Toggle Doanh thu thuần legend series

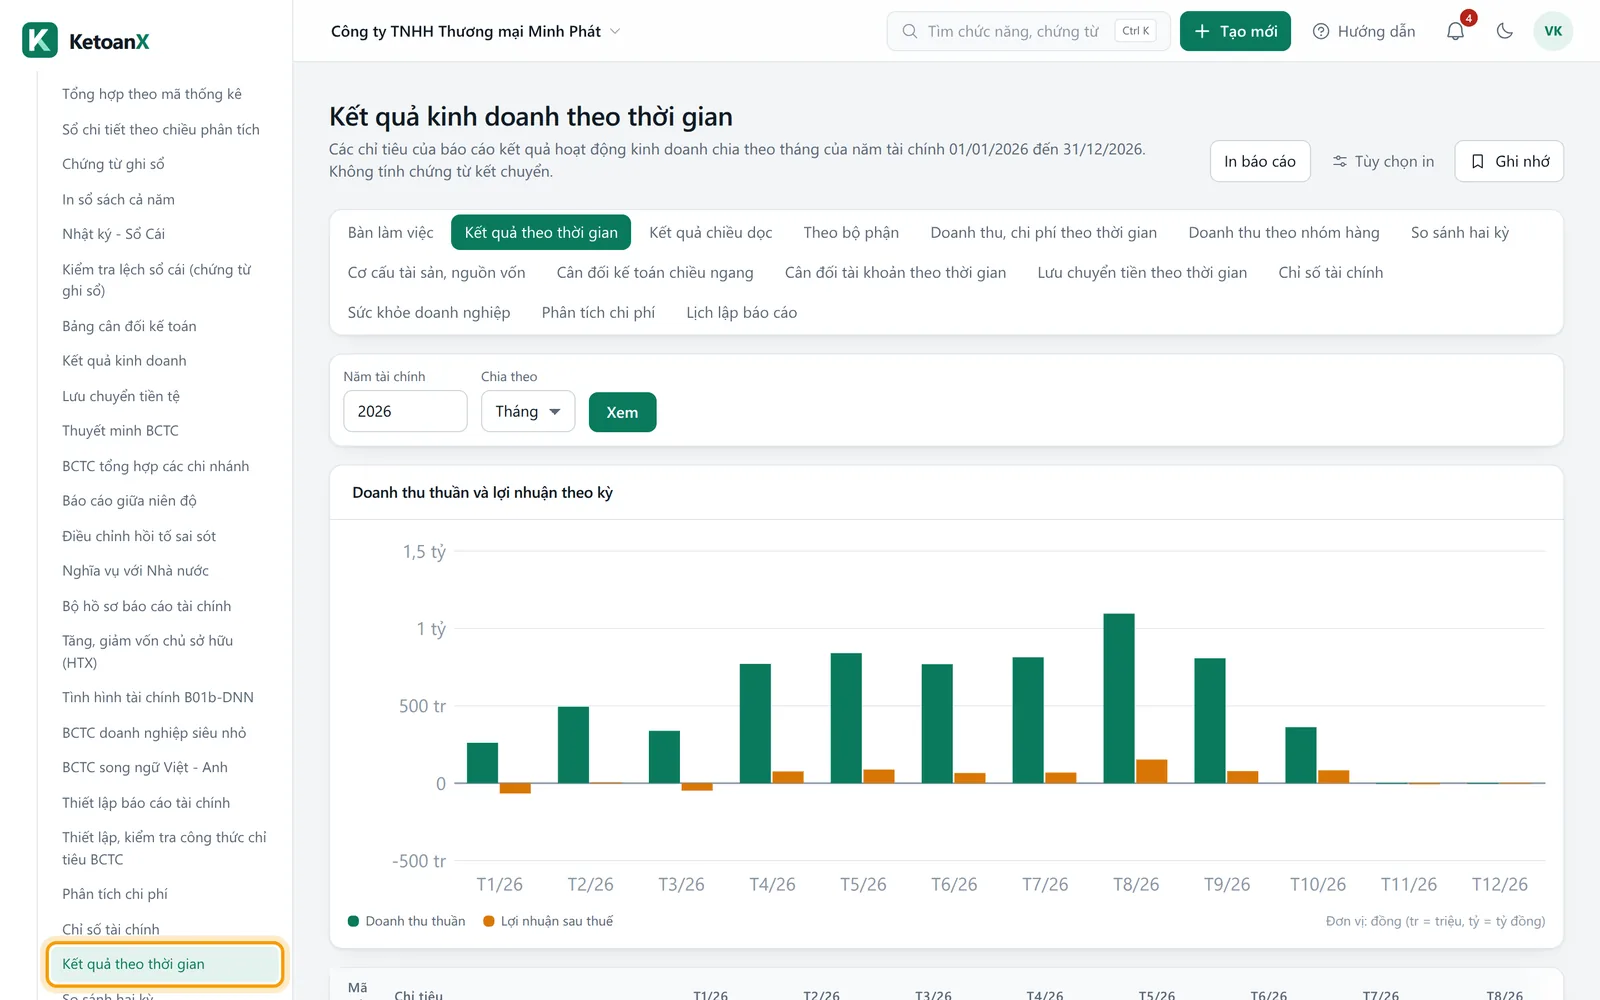pyautogui.click(x=407, y=921)
